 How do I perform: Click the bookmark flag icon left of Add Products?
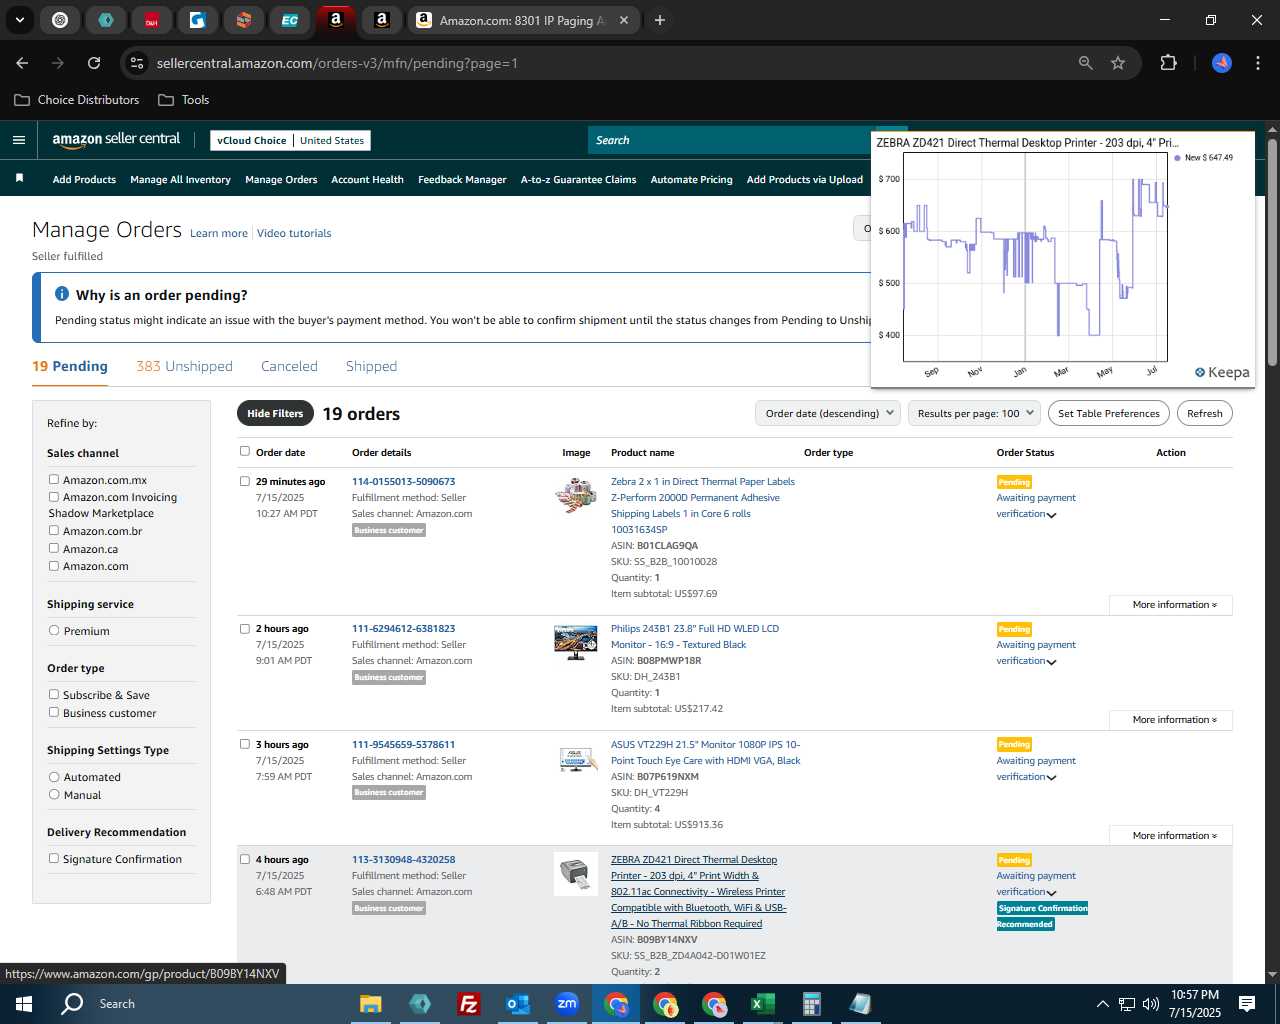(x=19, y=178)
